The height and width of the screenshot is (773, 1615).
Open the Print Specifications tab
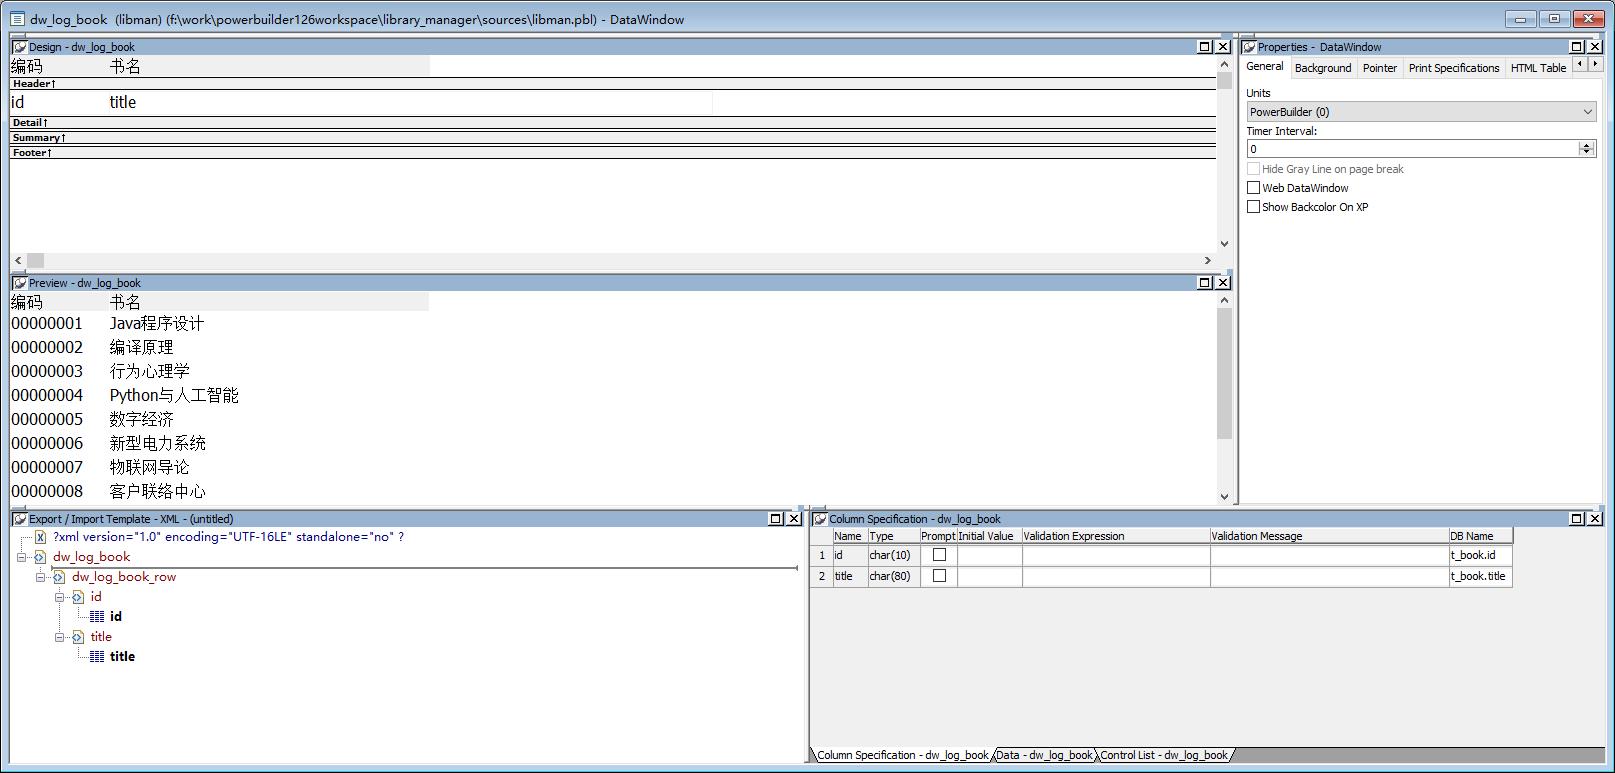[1454, 68]
